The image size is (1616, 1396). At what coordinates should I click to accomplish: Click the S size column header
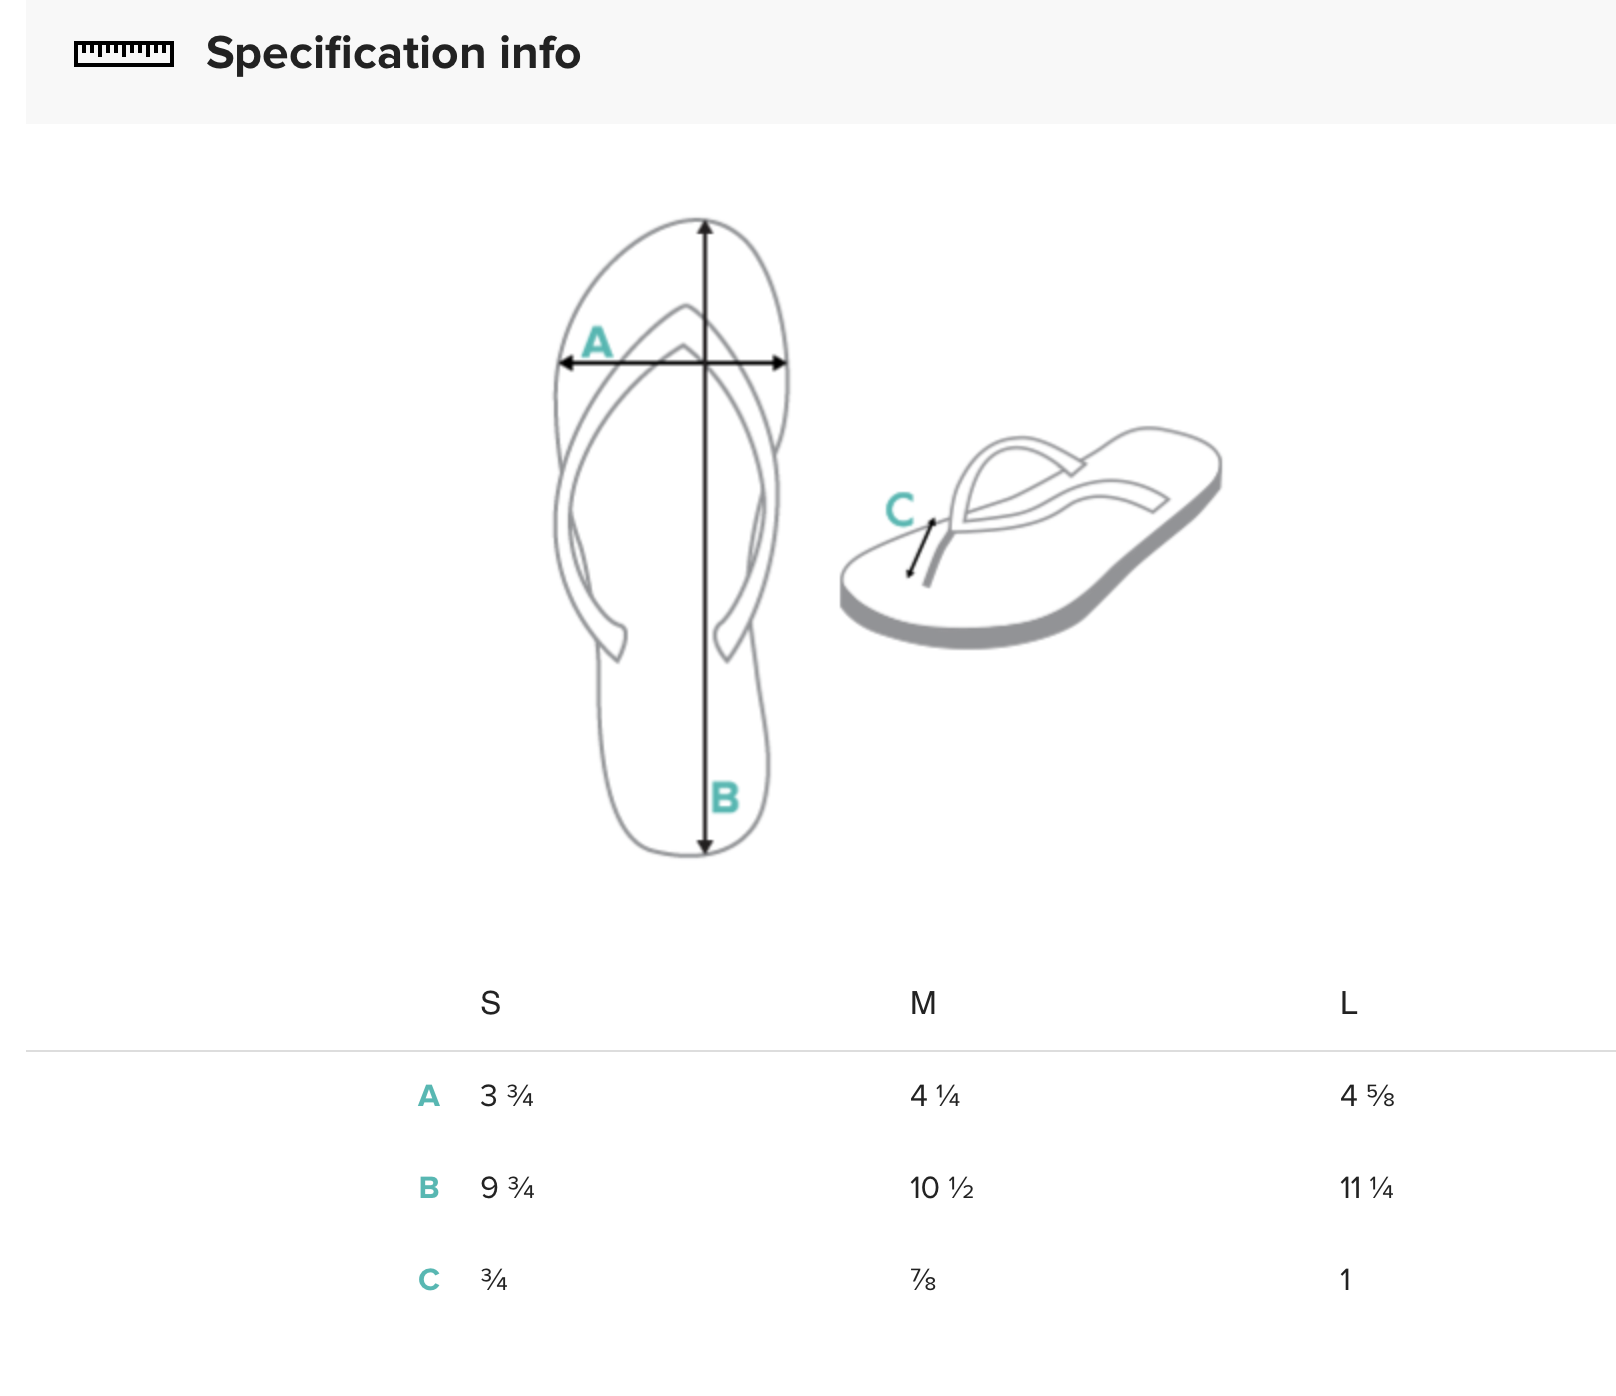coord(490,1003)
